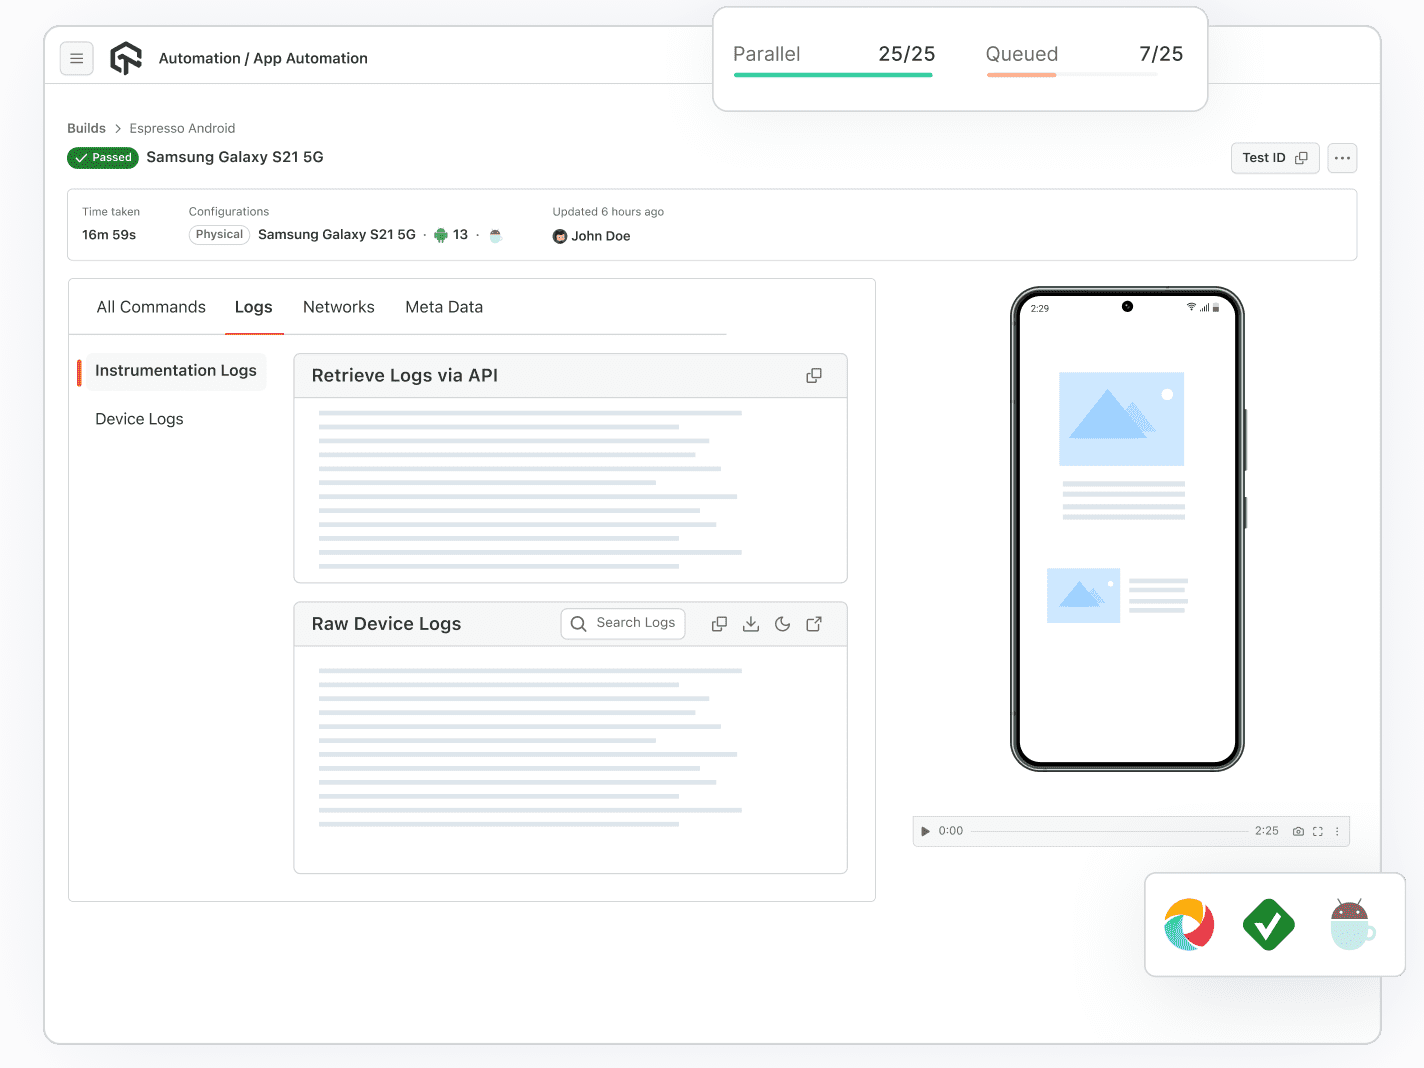
Task: Enter fullscreen on the session video
Action: [x=1318, y=831]
